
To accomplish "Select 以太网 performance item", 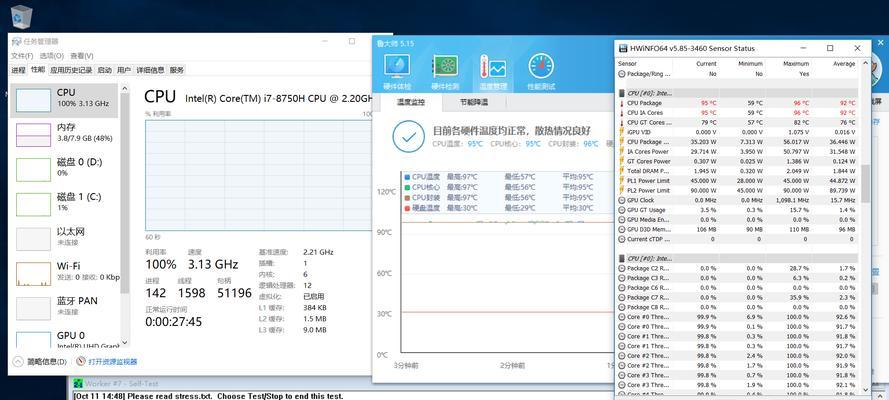I will [65, 237].
